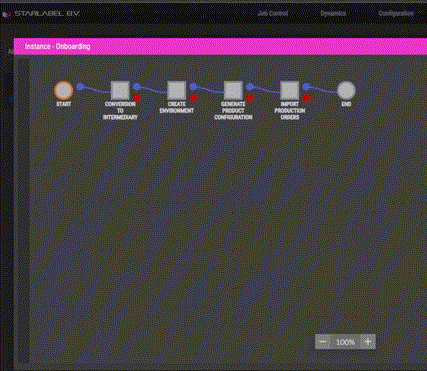Screen dimensions: 427x371
Task: Click red port under Conversion to Intermediary
Action: tap(137, 98)
